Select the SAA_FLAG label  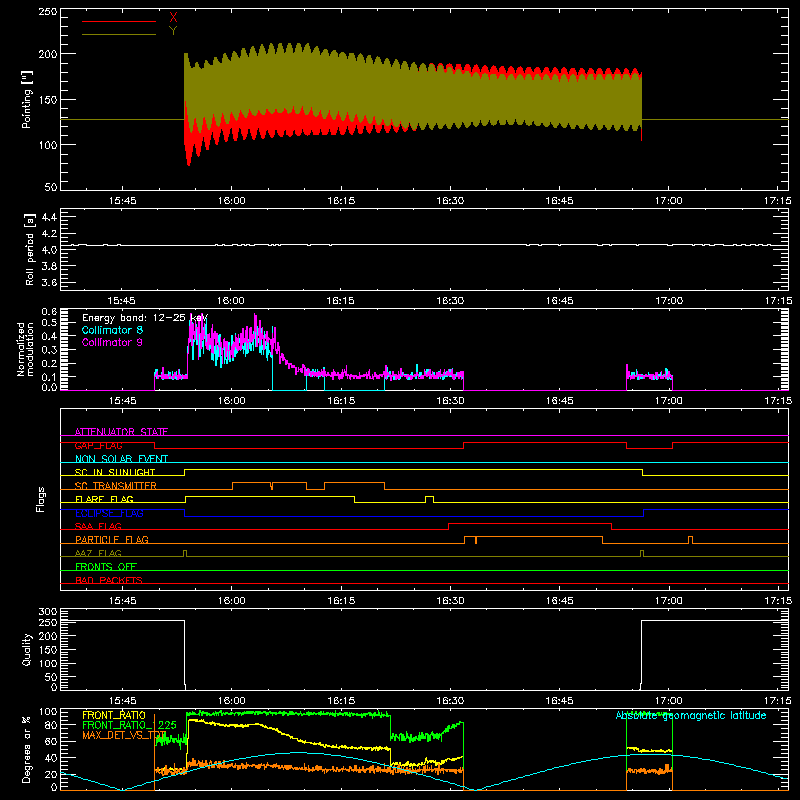point(98,526)
